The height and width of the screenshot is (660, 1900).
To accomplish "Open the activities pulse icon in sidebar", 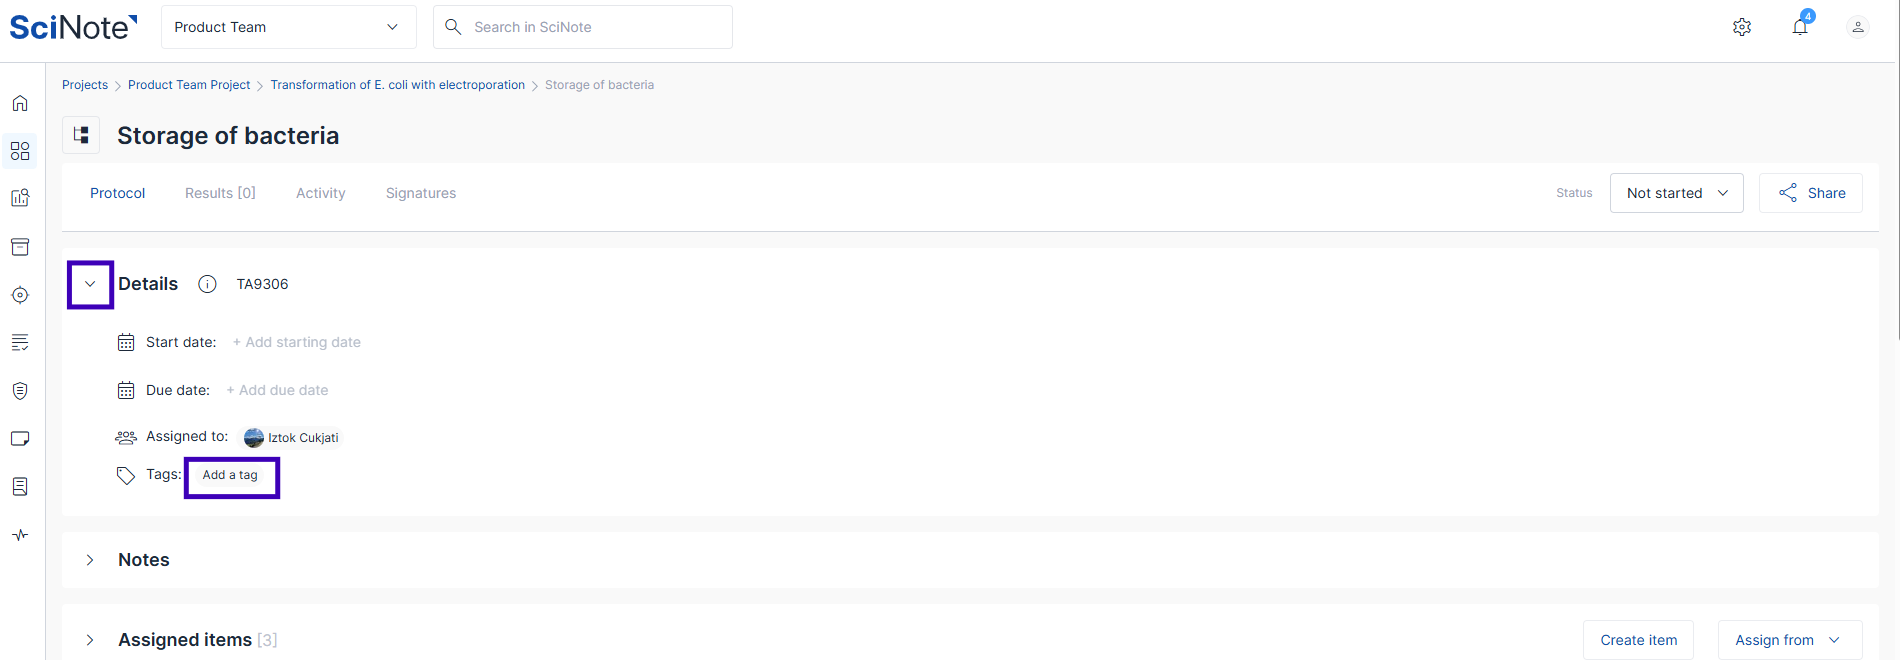I will (20, 535).
